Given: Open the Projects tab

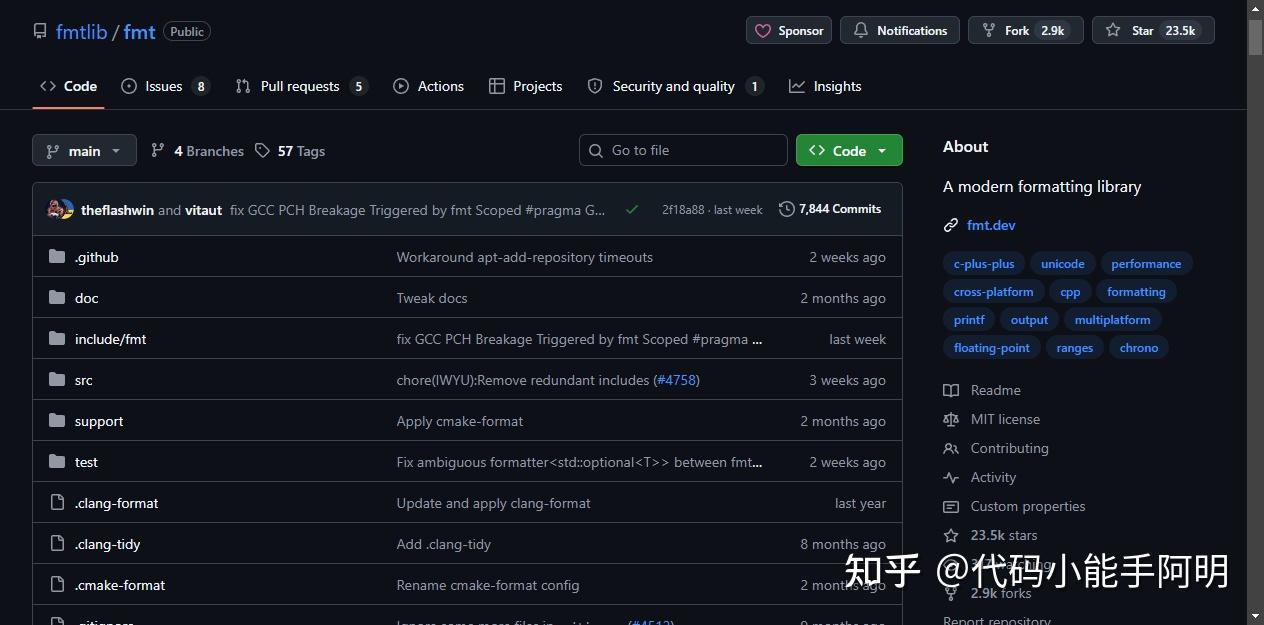Looking at the screenshot, I should pos(526,86).
